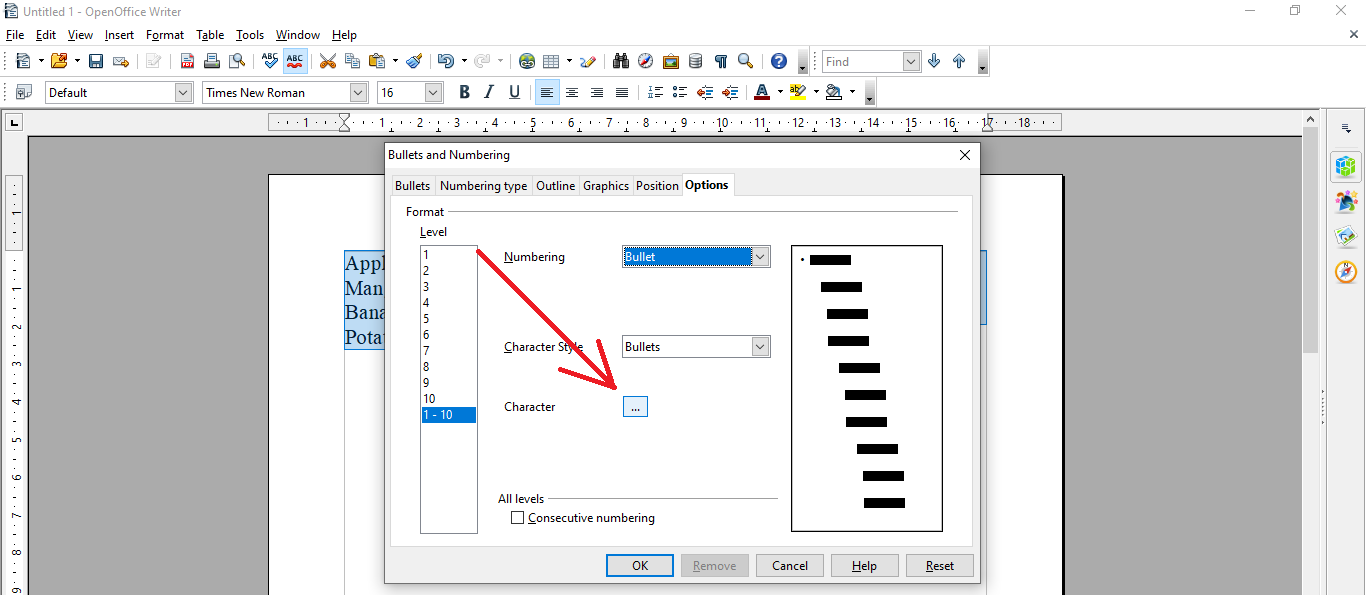This screenshot has width=1366, height=595.
Task: Toggle AutoSpellcheck in the toolbar
Action: pyautogui.click(x=294, y=60)
